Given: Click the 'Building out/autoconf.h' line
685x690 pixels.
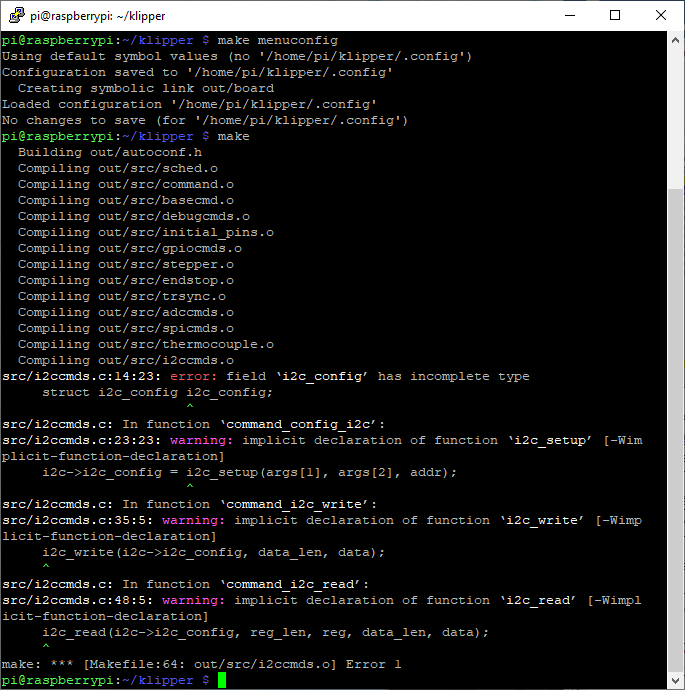Looking at the screenshot, I should click(110, 152).
